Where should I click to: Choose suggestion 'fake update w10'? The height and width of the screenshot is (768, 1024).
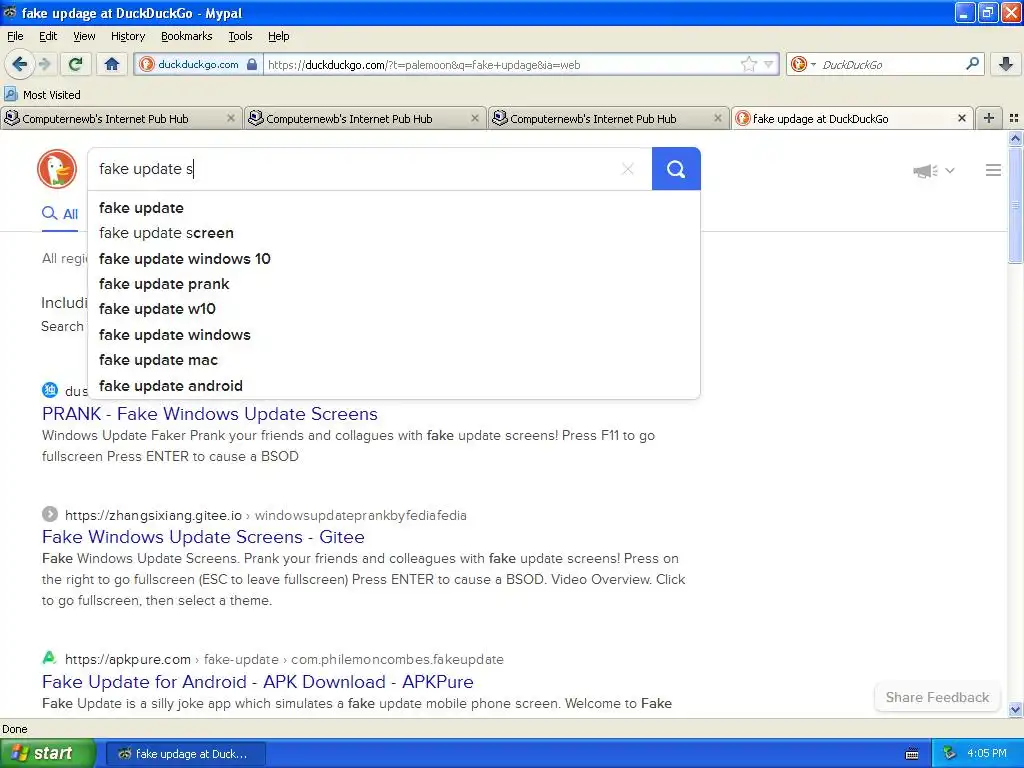(x=394, y=309)
